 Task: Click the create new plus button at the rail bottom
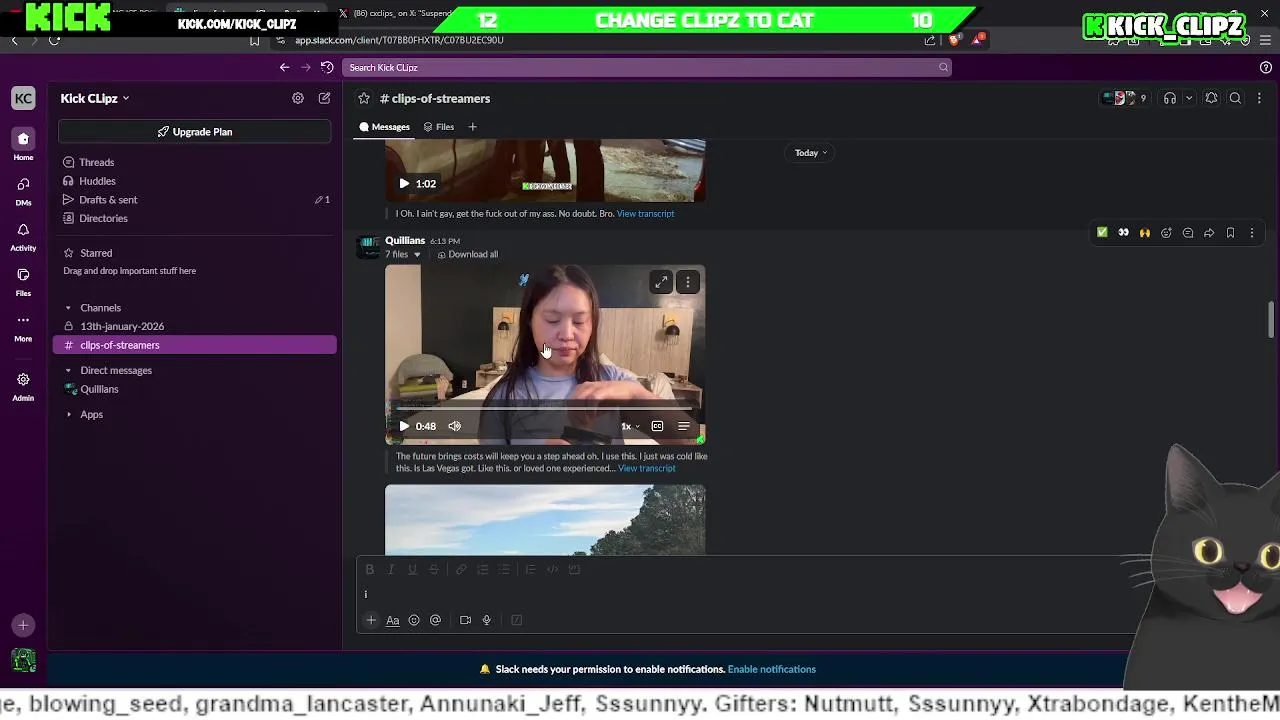click(23, 625)
